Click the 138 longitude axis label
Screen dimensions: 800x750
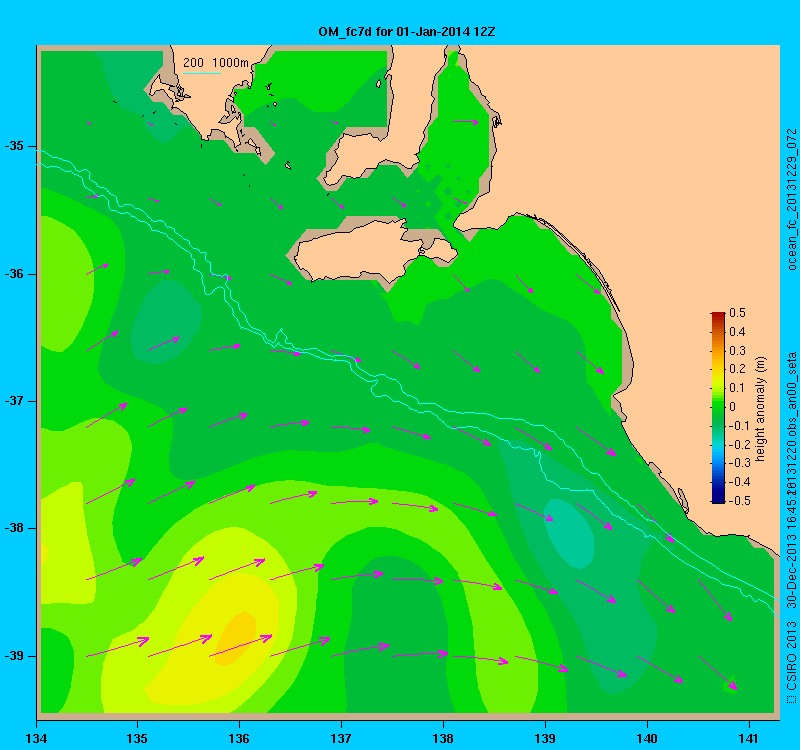443,739
